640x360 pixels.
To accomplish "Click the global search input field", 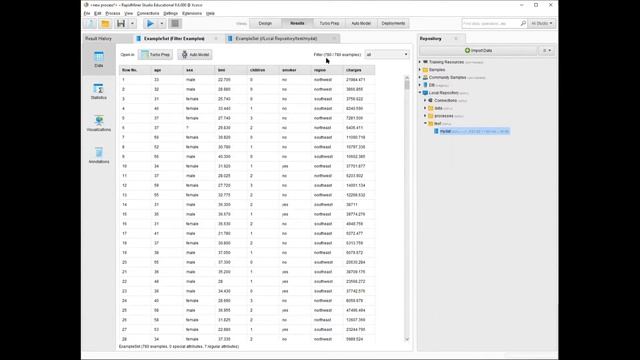I will point(490,24).
